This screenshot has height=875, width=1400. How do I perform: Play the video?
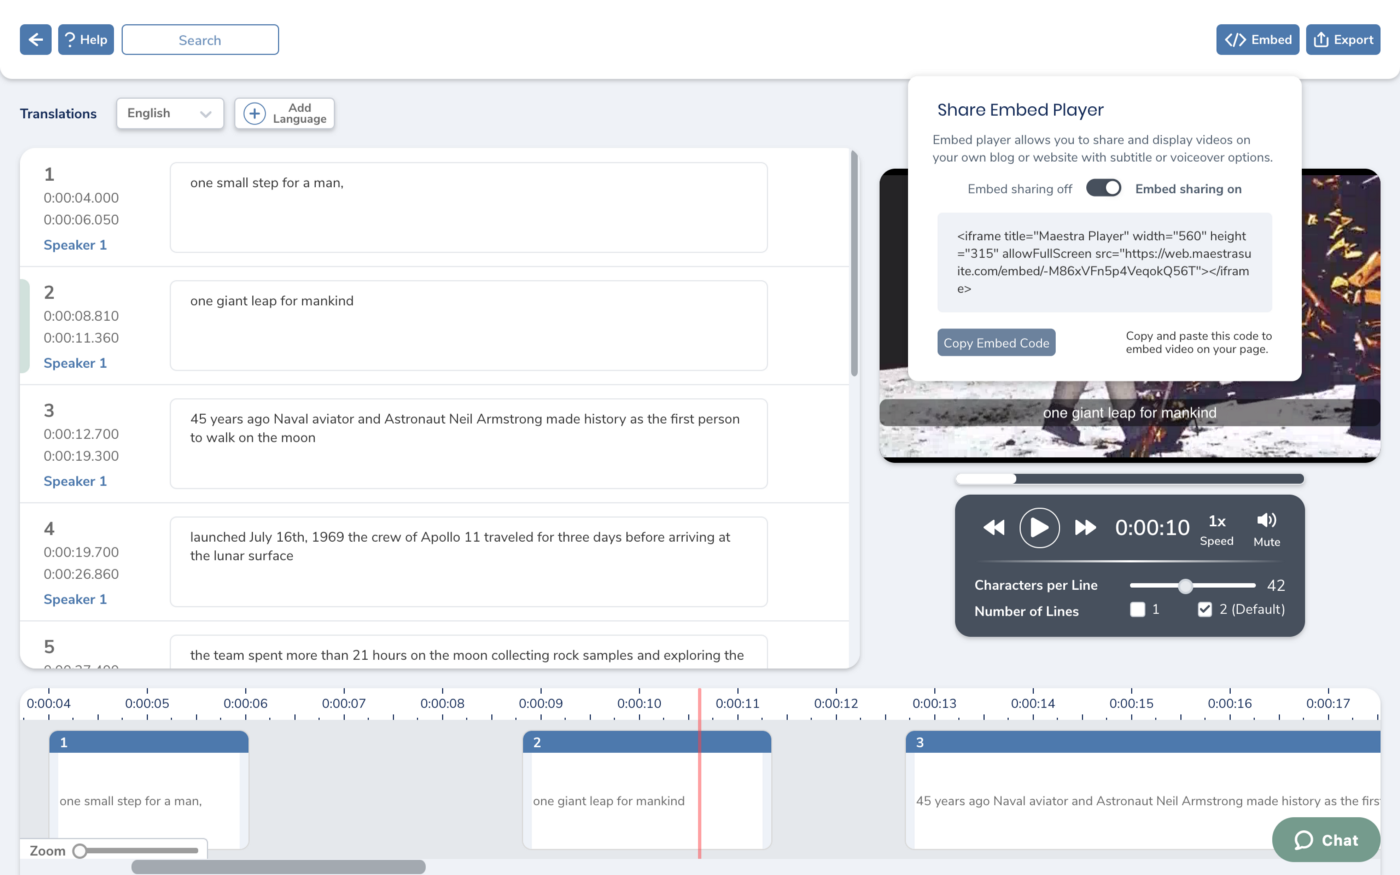tap(1039, 527)
